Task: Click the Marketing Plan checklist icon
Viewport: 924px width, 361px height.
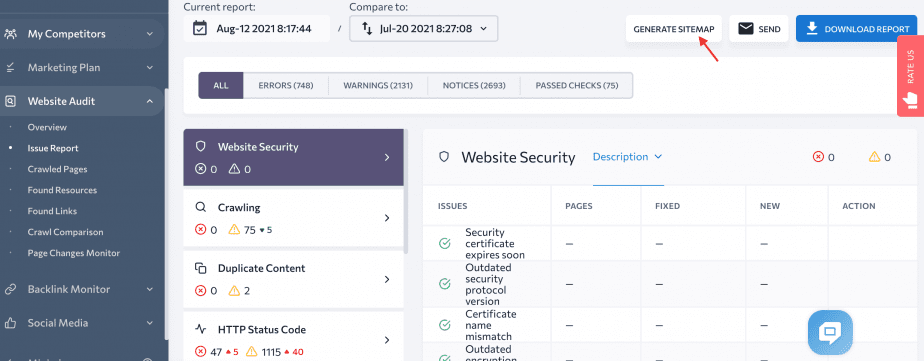Action: point(10,68)
